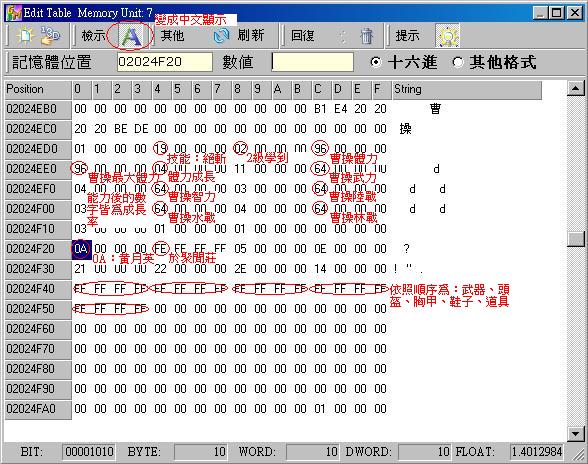Click the greyed undo arrows icon

[x=342, y=36]
